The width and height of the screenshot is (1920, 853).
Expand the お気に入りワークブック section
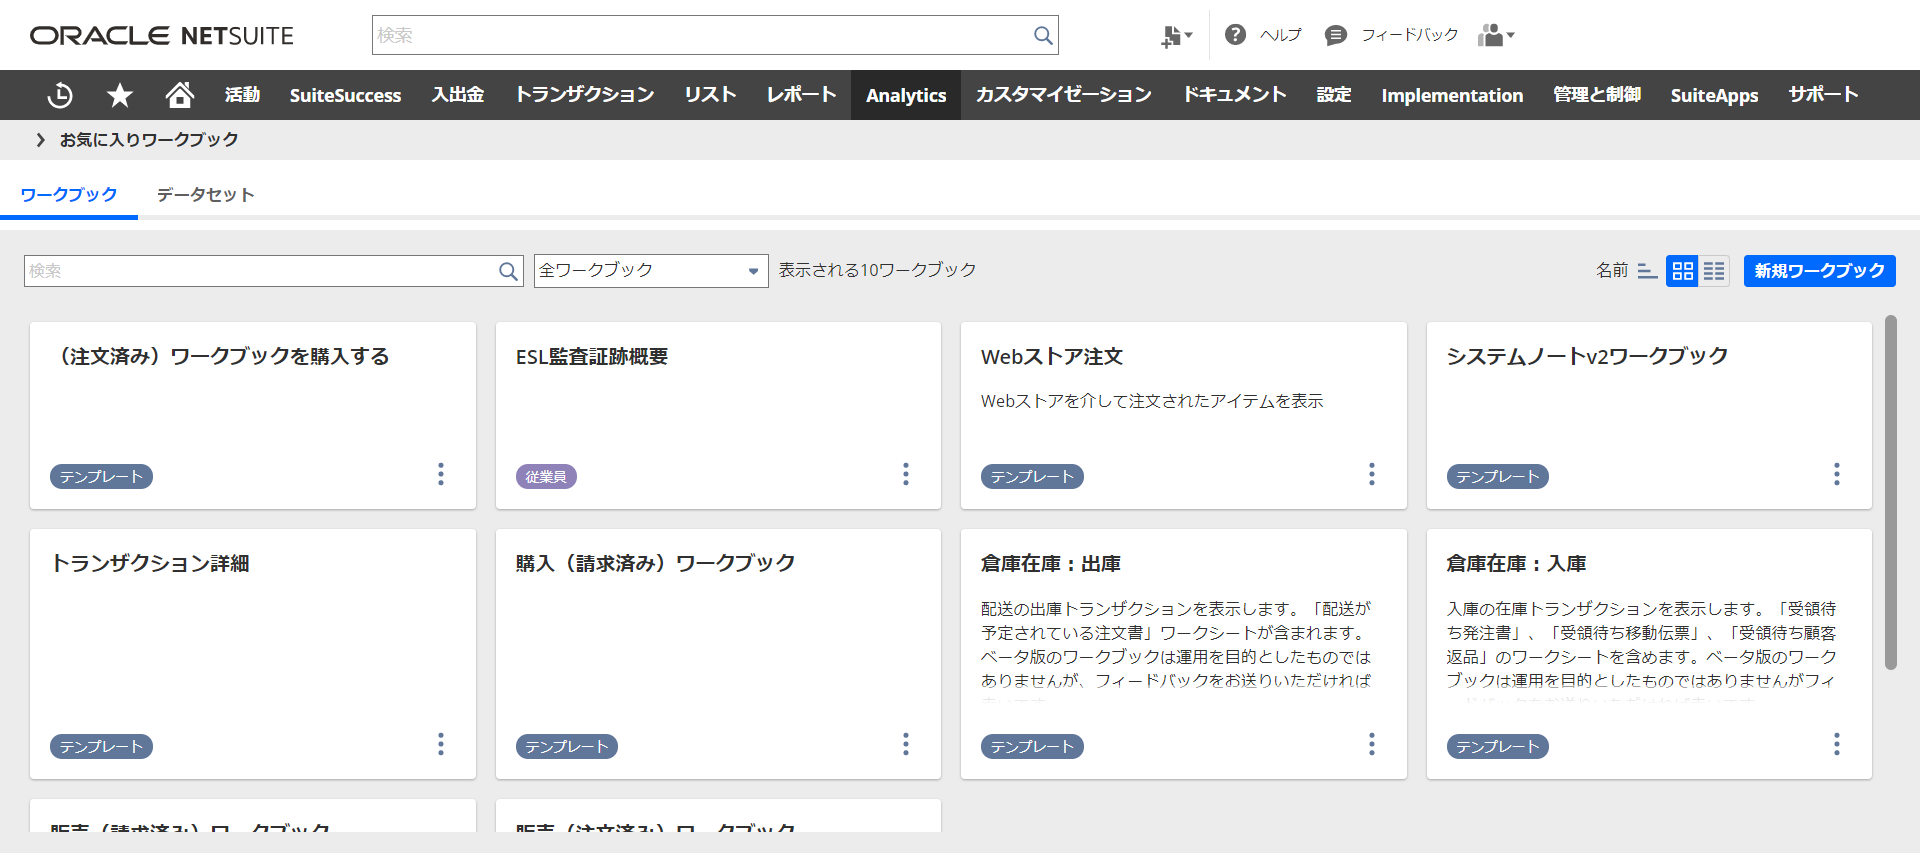[x=41, y=140]
